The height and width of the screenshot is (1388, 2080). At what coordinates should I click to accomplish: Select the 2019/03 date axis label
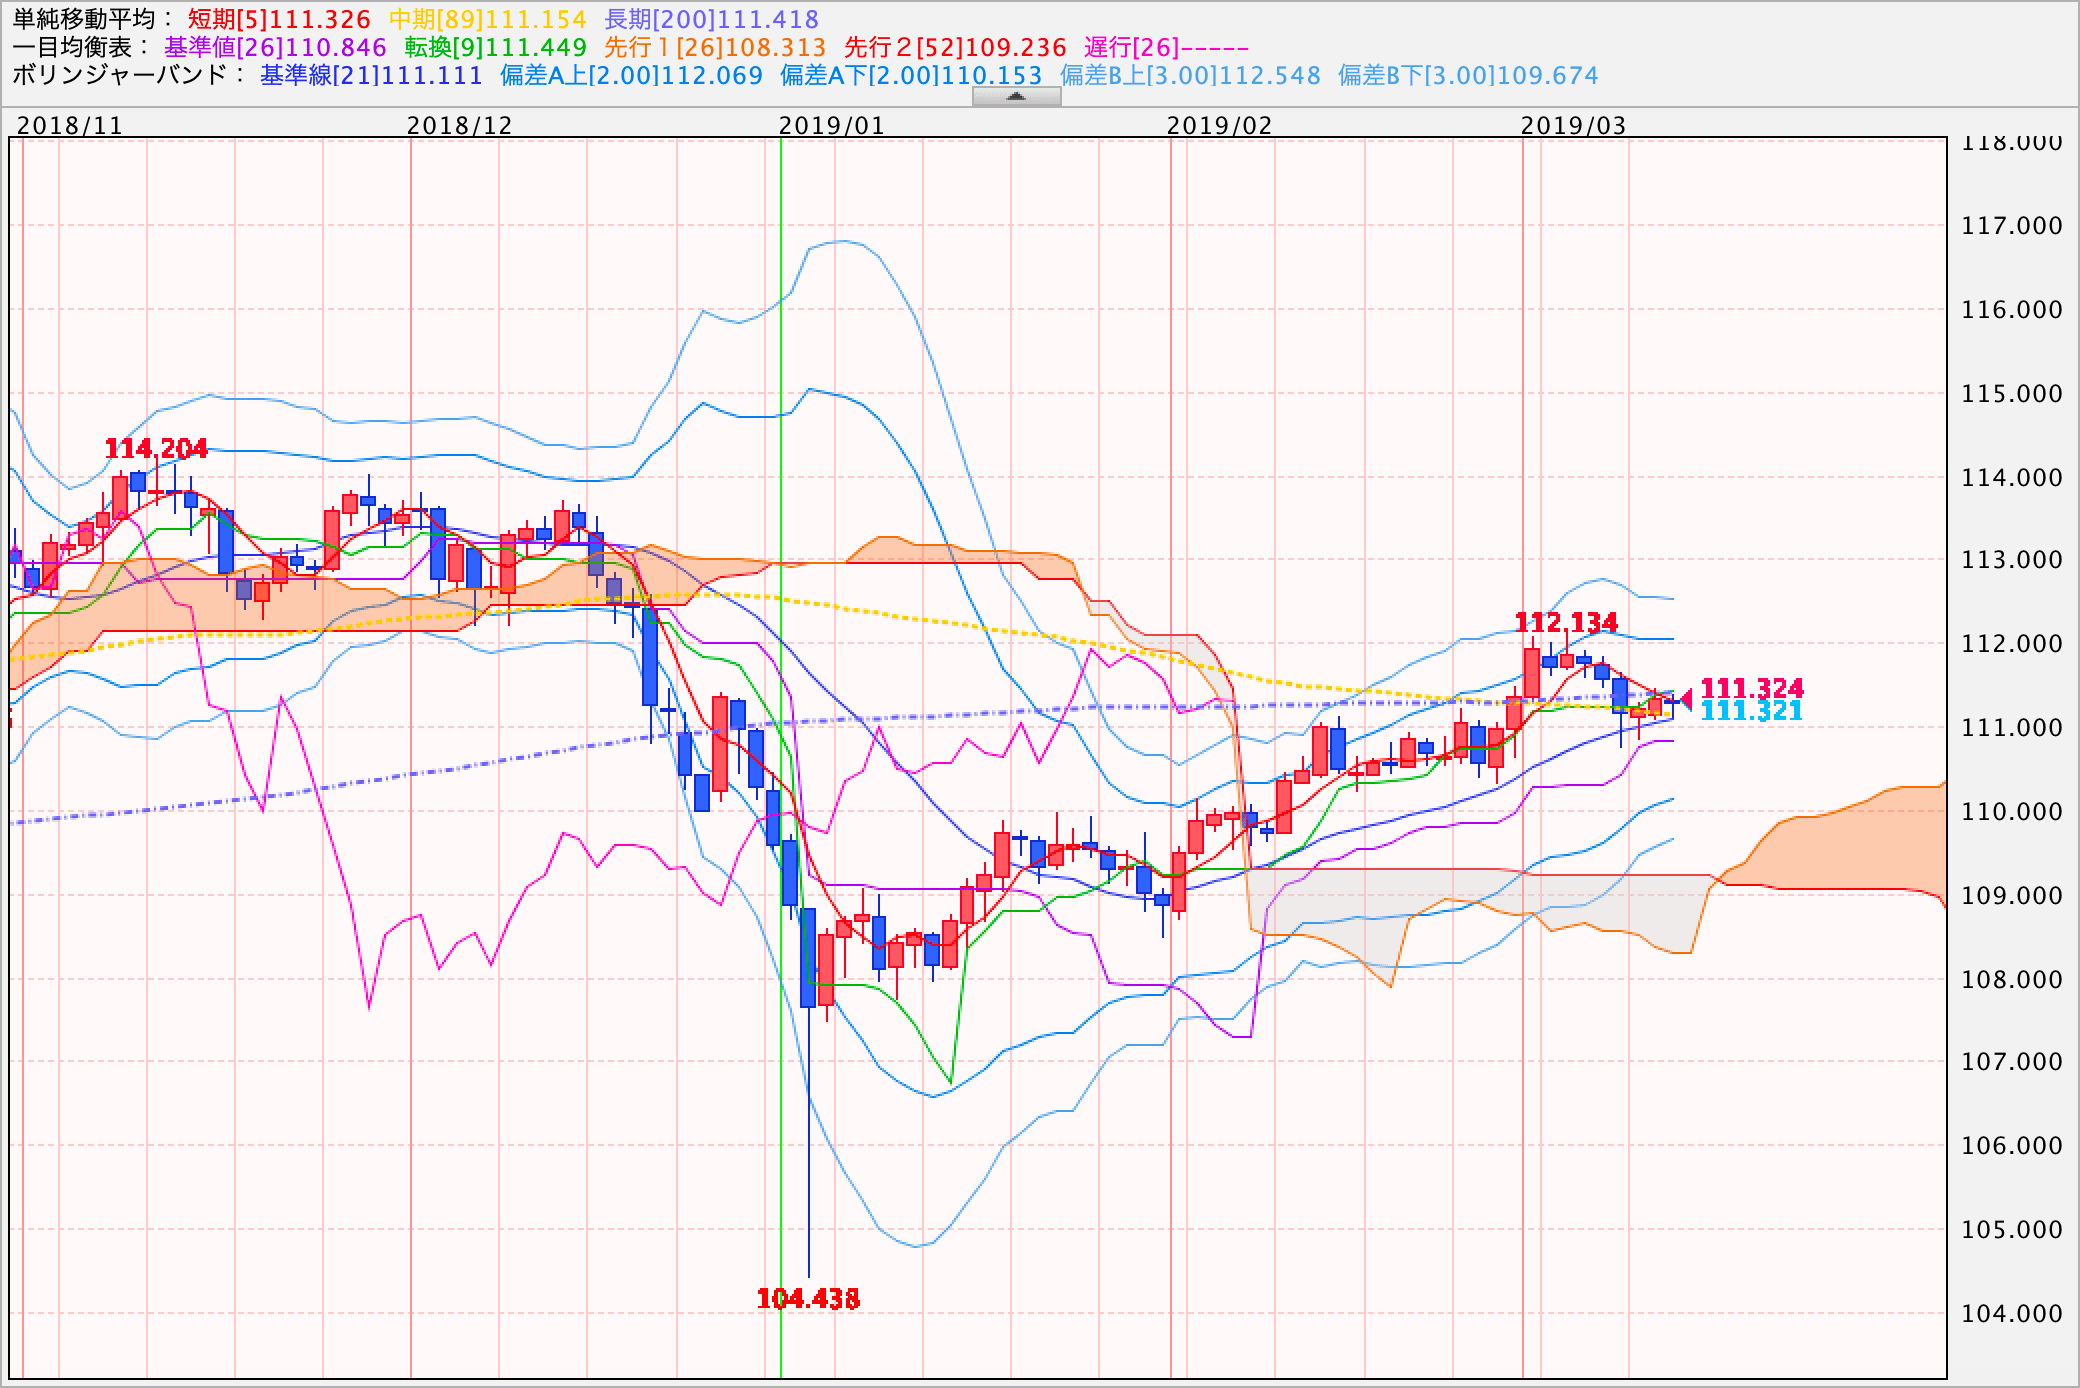pyautogui.click(x=1574, y=125)
